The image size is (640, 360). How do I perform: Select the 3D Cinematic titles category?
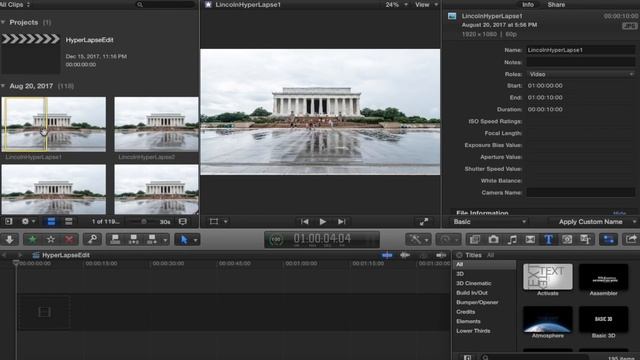tap(473, 283)
